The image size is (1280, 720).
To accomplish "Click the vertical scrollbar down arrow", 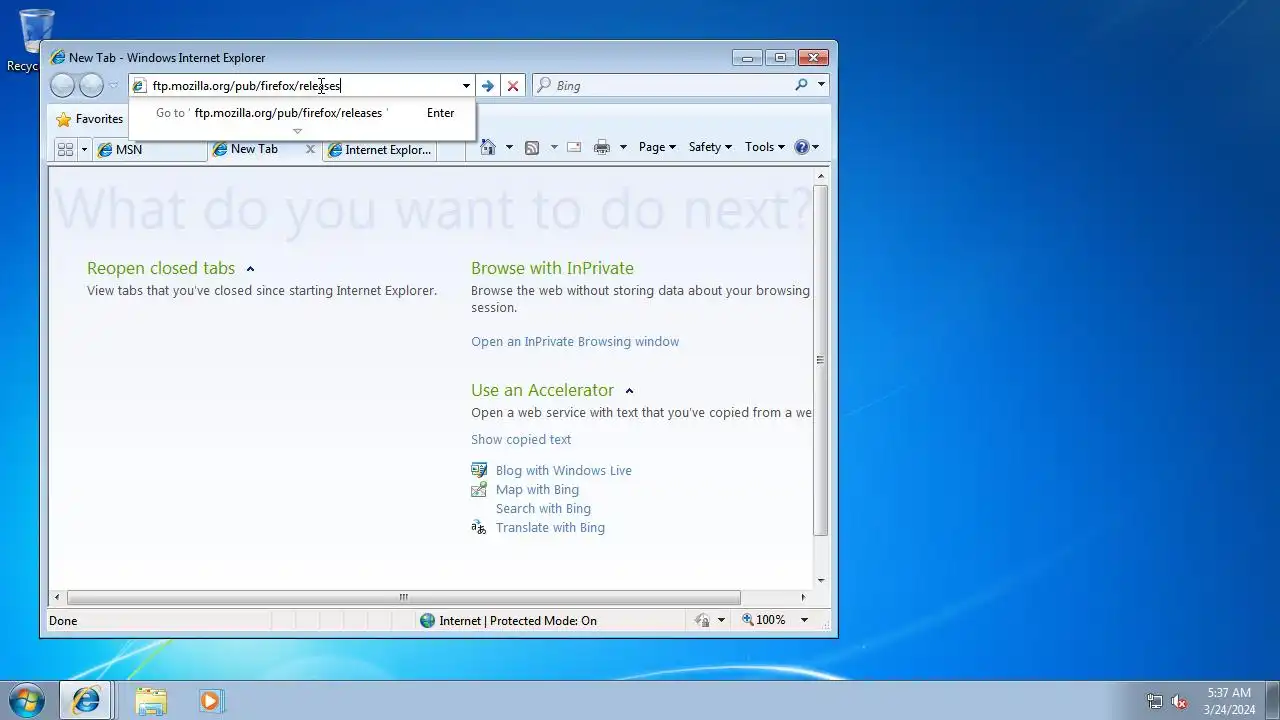I will click(x=821, y=580).
